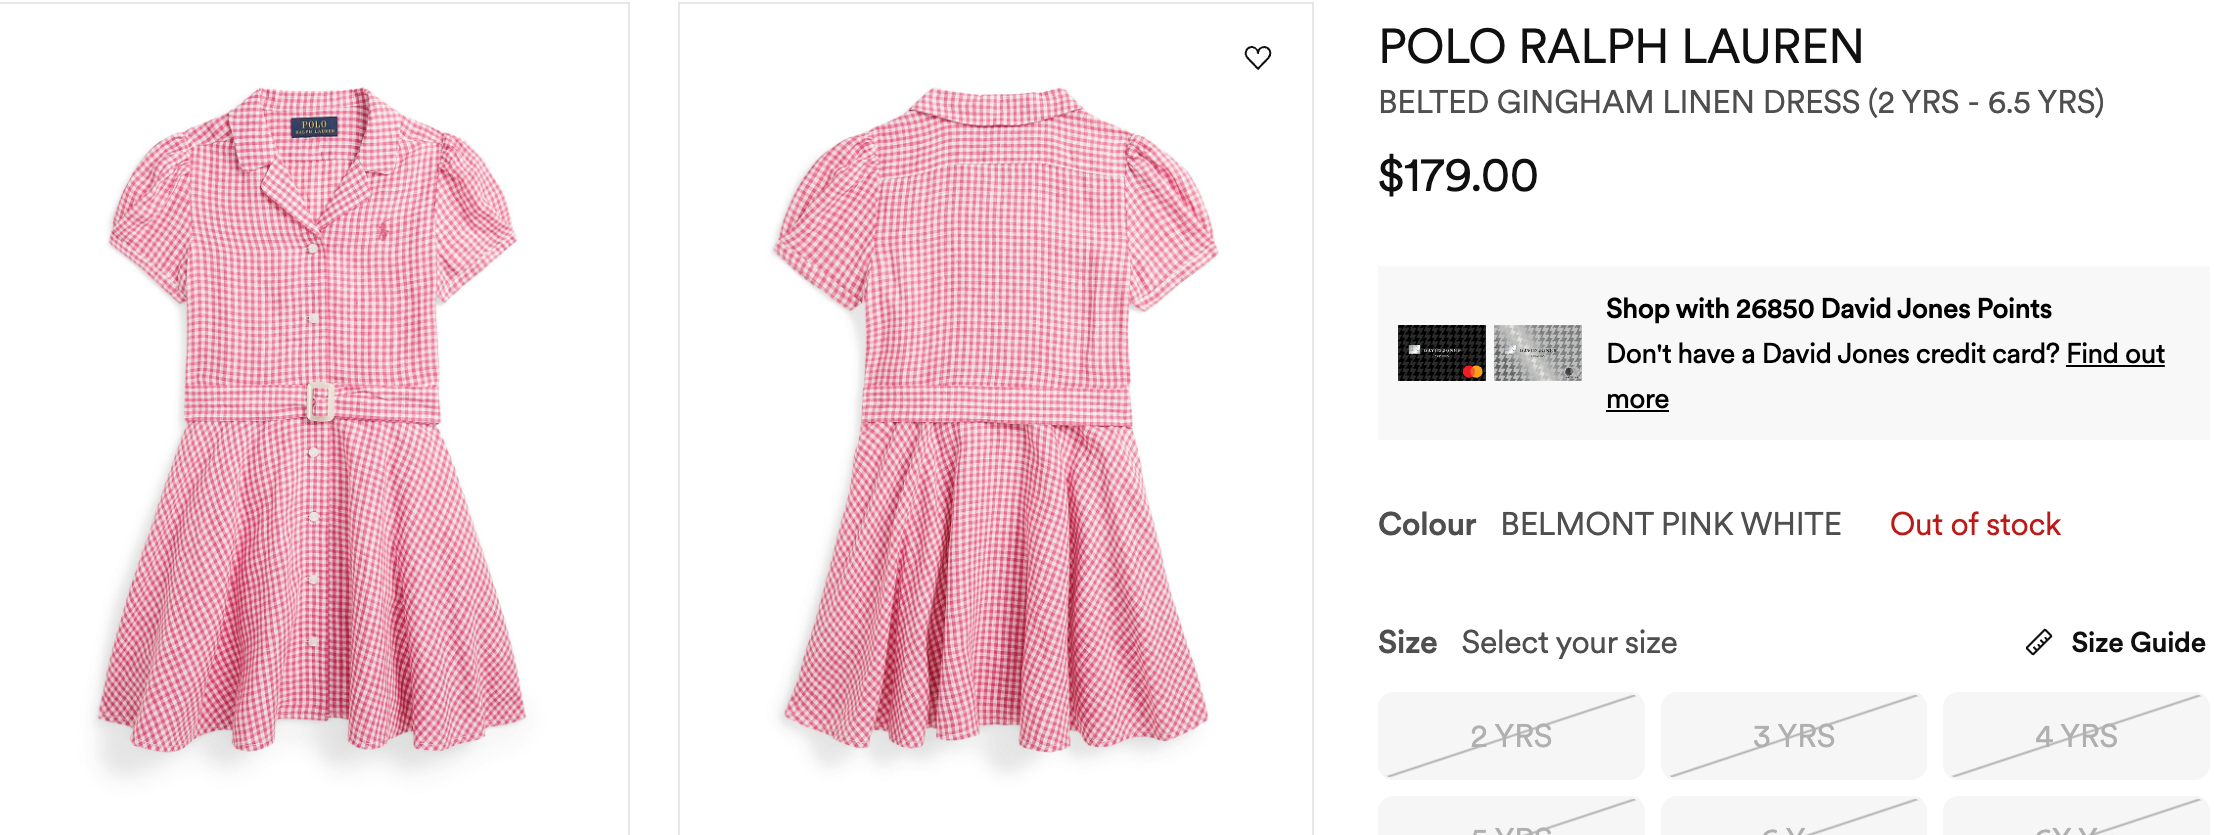This screenshot has height=835, width=2214.
Task: Click the 'Colour' label
Action: tap(1426, 524)
